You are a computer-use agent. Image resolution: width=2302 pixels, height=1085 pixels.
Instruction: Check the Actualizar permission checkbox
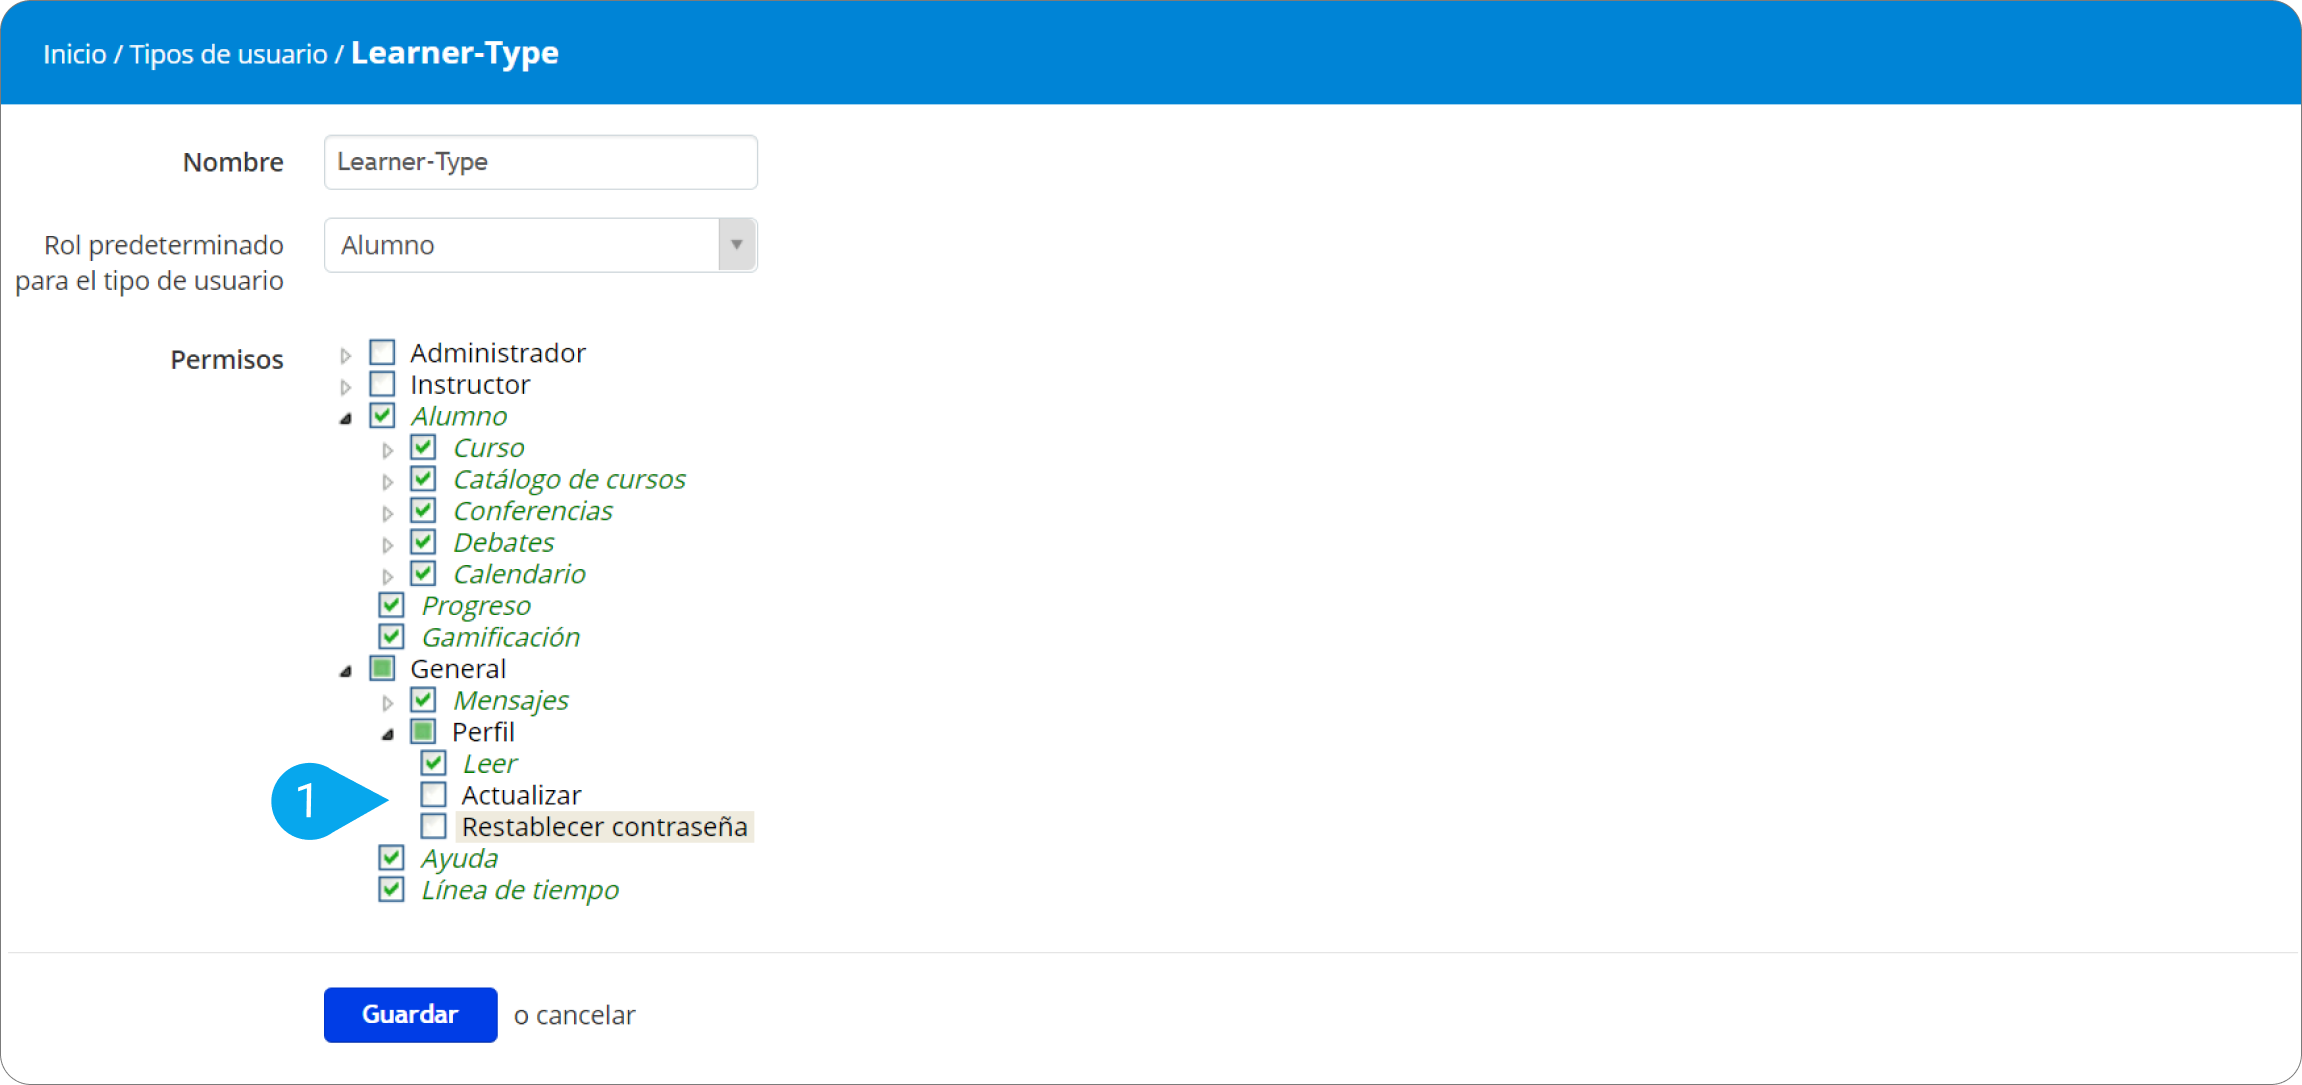(x=433, y=795)
